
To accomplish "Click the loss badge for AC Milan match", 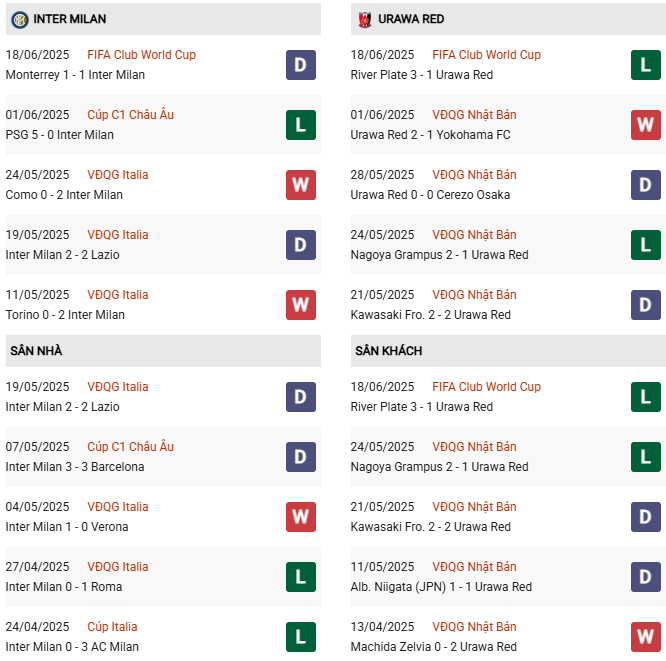I will coord(300,637).
